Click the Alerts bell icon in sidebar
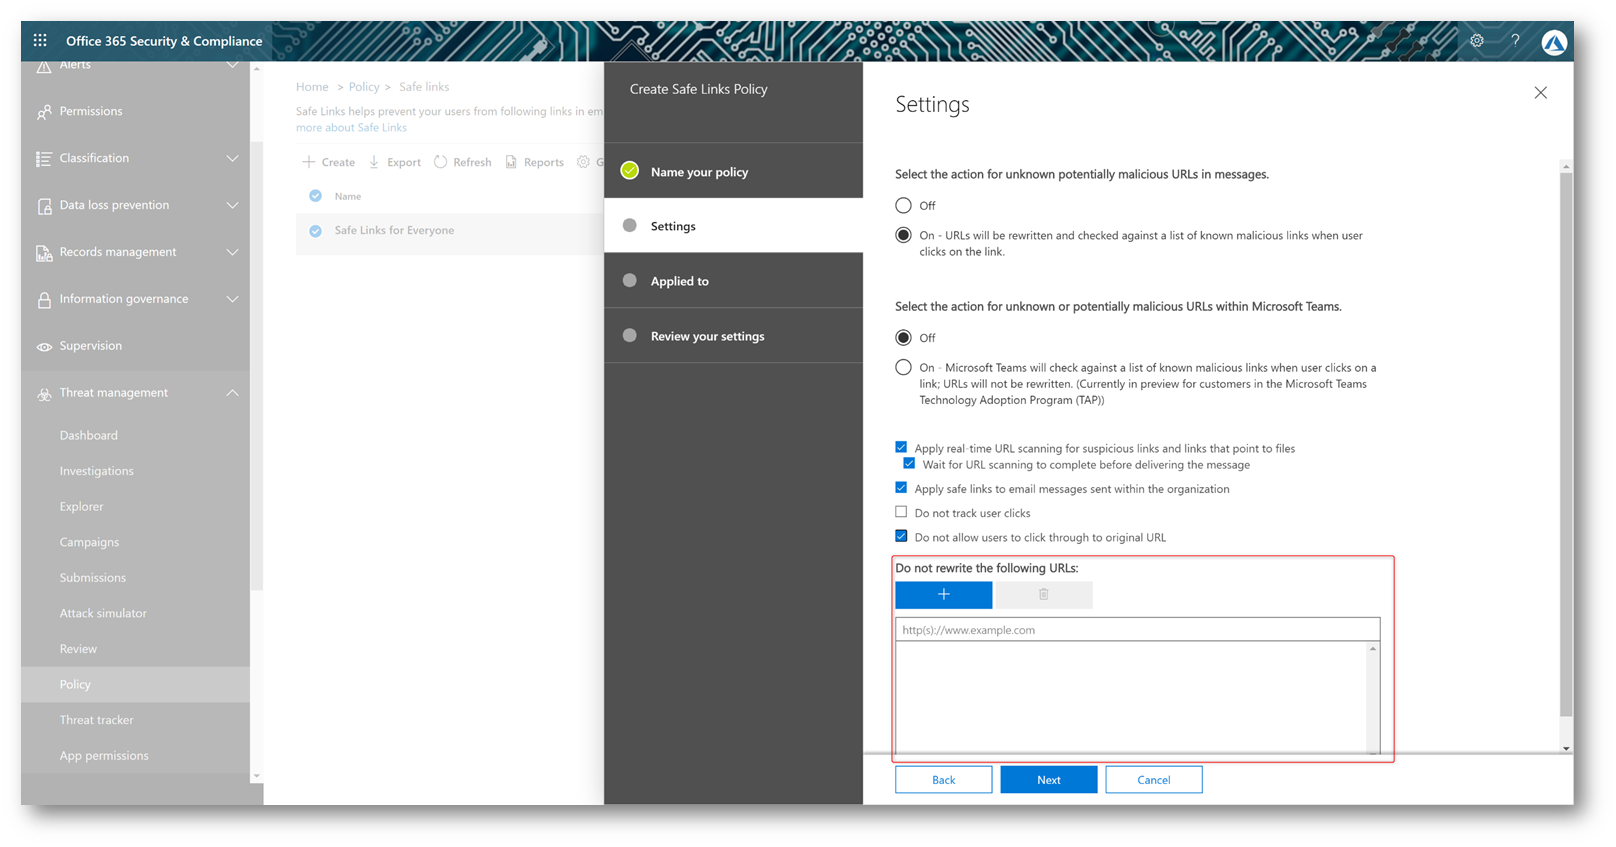Screen dimensions: 1616x847 point(44,67)
